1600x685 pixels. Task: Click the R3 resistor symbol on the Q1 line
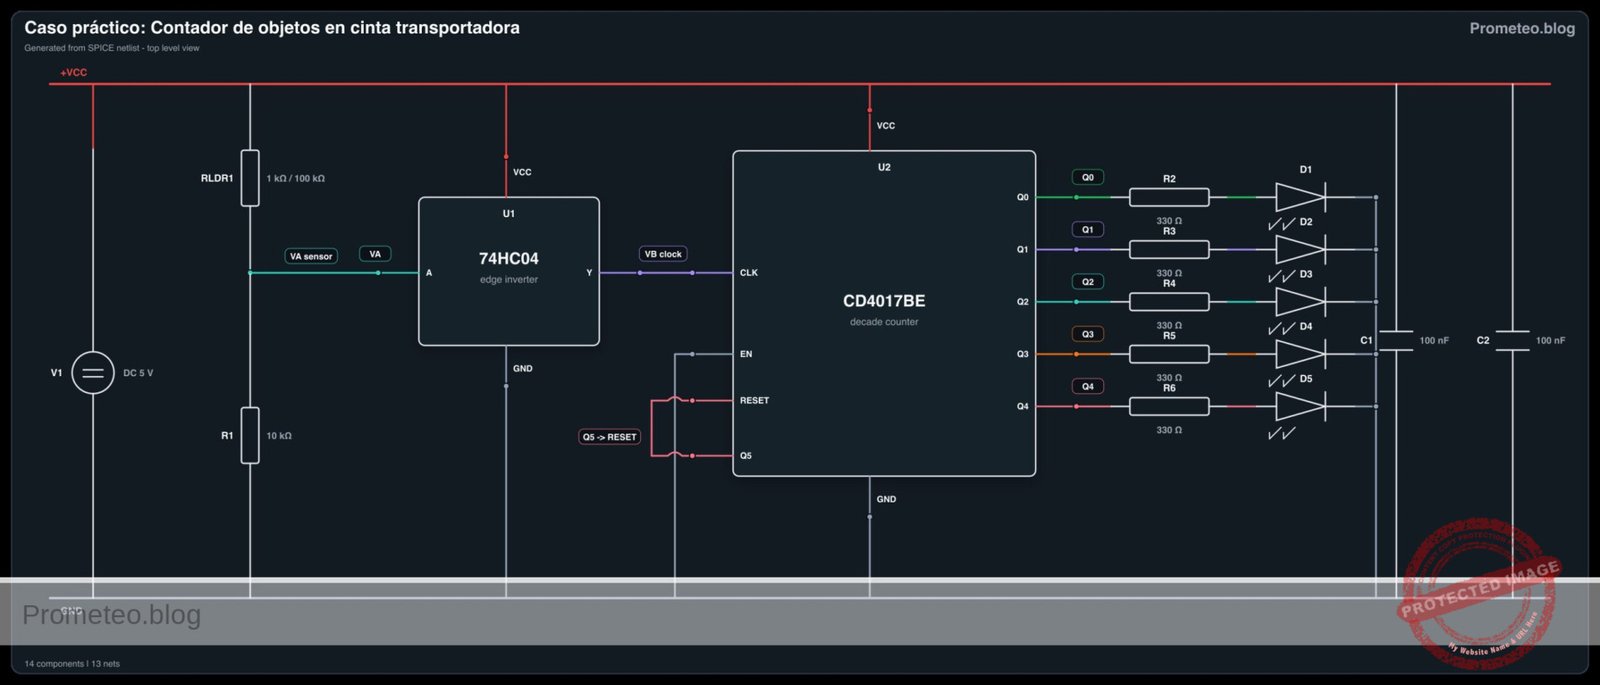pyautogui.click(x=1169, y=249)
